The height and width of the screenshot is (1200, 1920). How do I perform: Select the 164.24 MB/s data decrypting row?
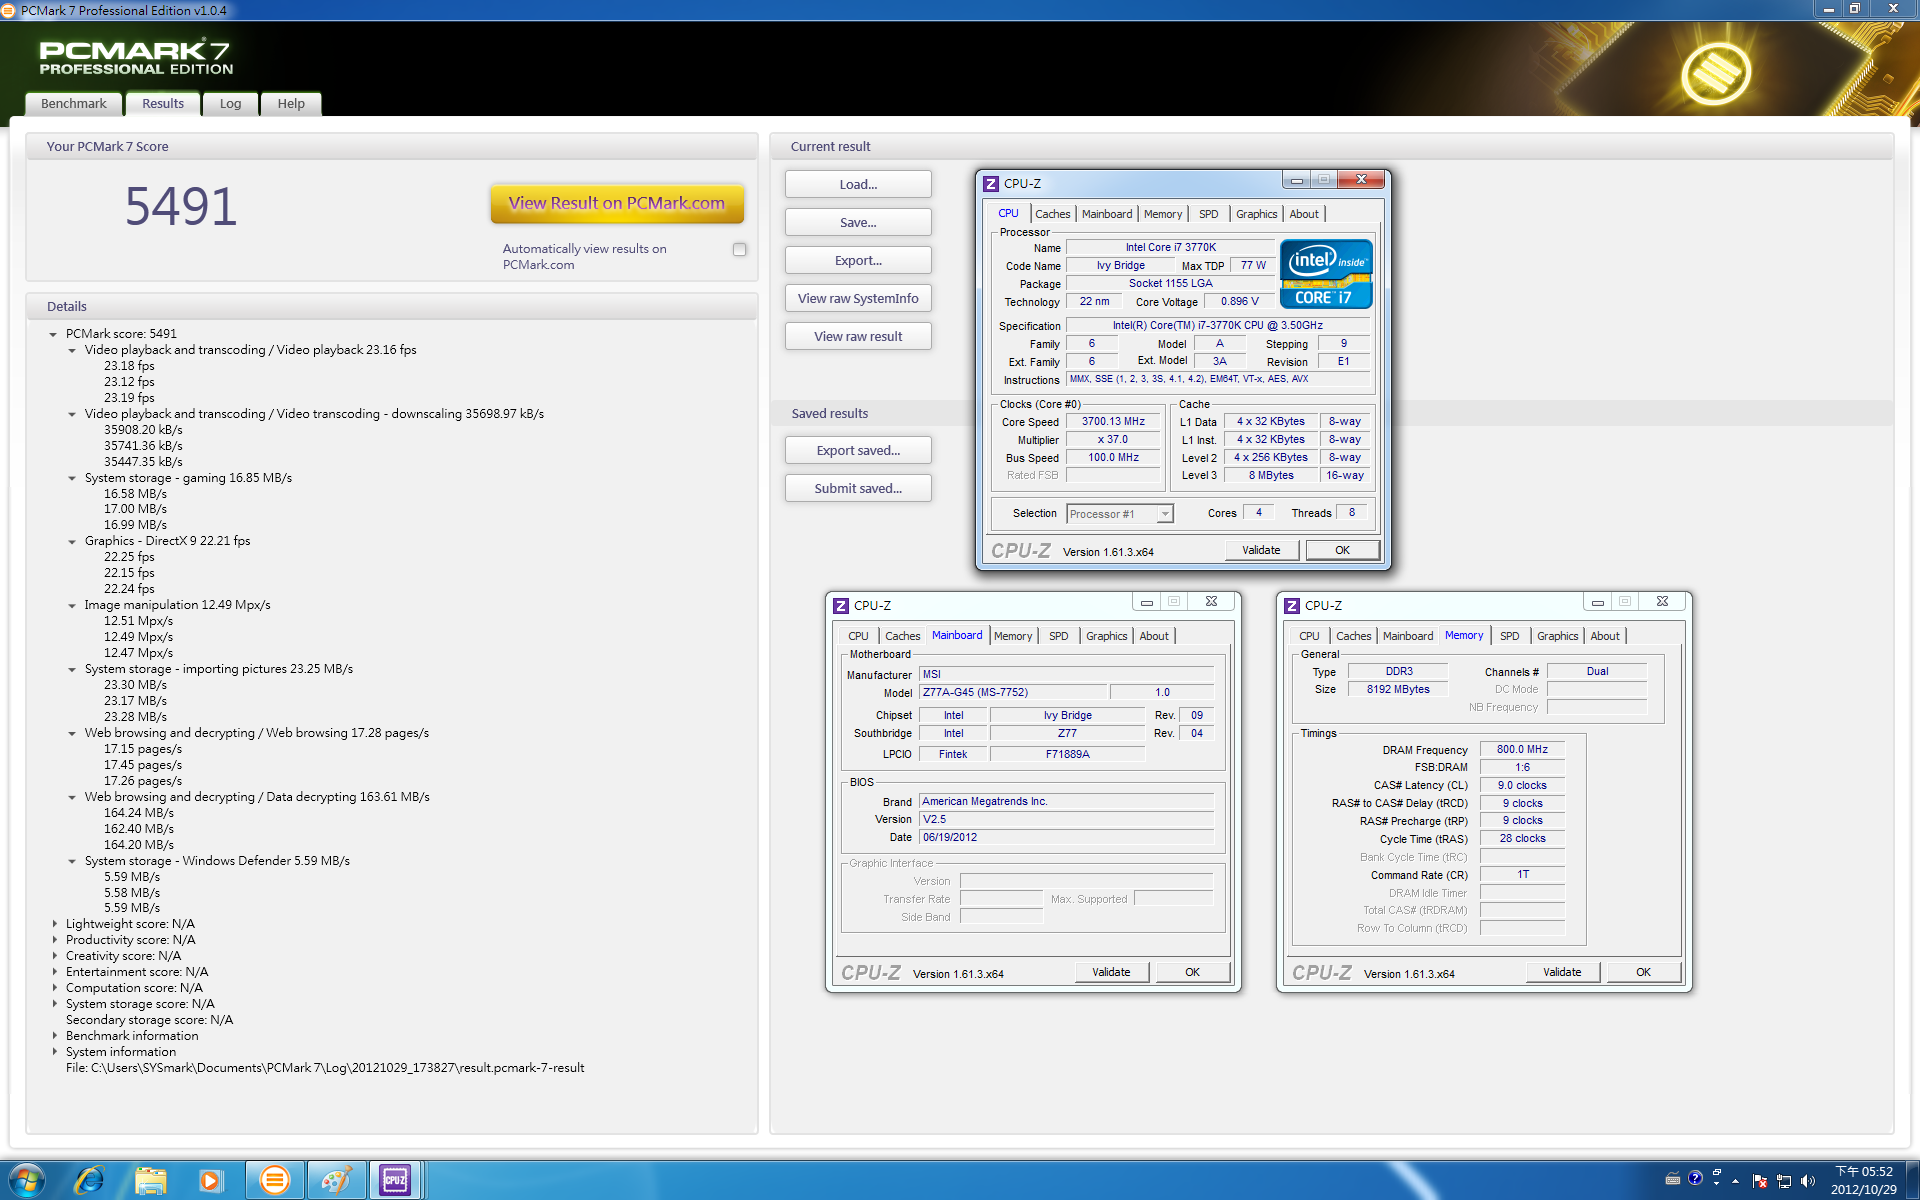139,813
